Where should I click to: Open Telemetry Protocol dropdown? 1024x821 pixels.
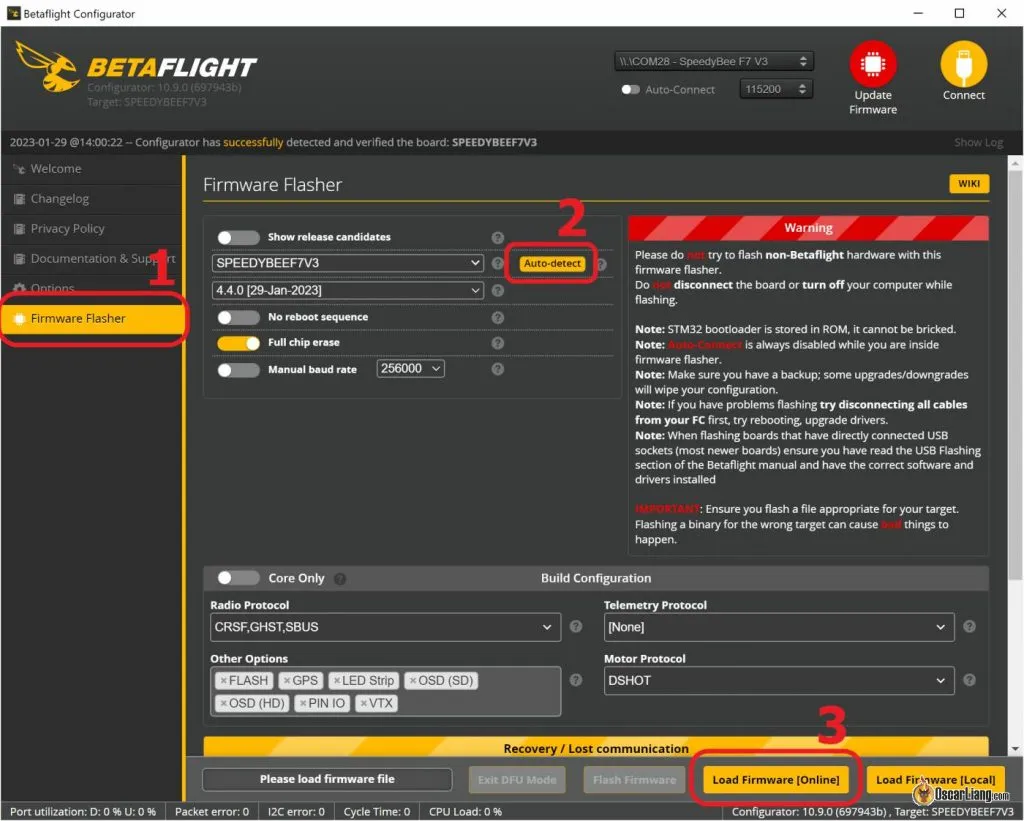coord(778,627)
